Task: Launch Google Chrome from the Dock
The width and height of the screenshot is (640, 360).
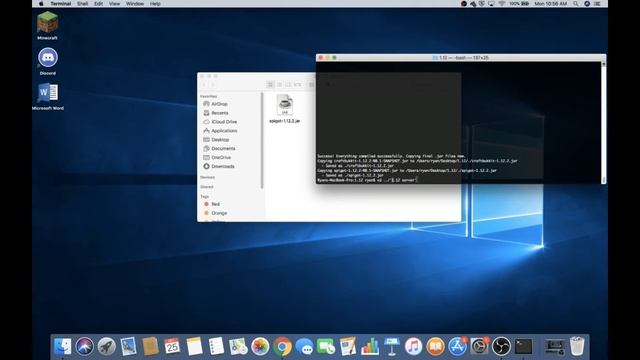Action: point(282,347)
